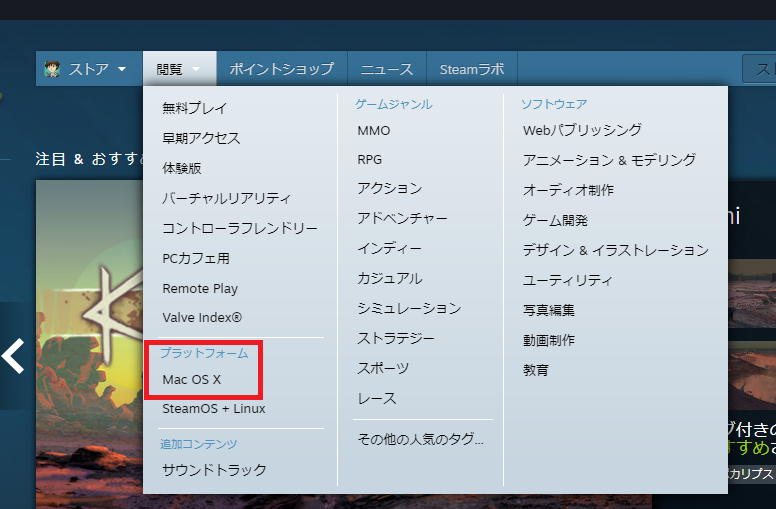Select 動画制作 software category

pos(549,340)
